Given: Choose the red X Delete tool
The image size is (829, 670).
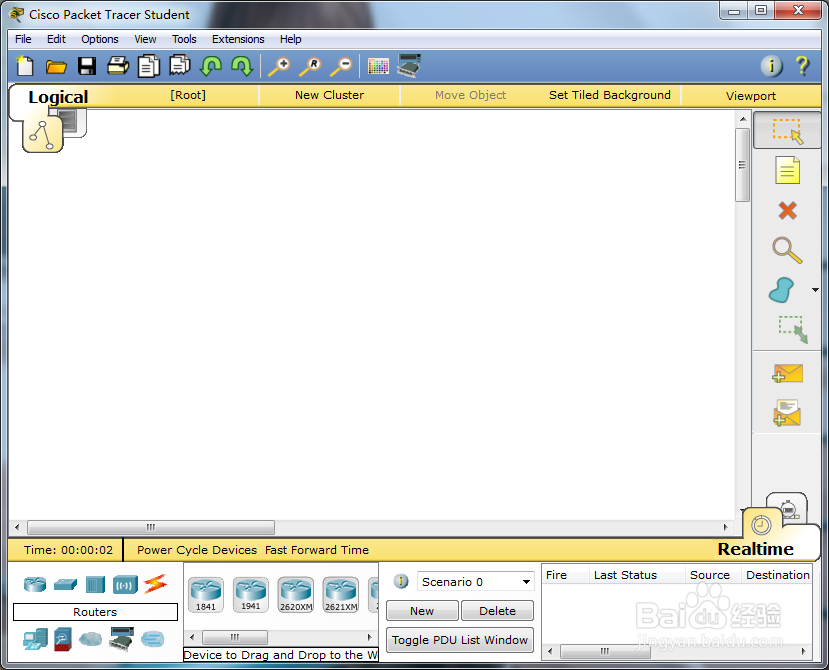Looking at the screenshot, I should click(x=787, y=210).
